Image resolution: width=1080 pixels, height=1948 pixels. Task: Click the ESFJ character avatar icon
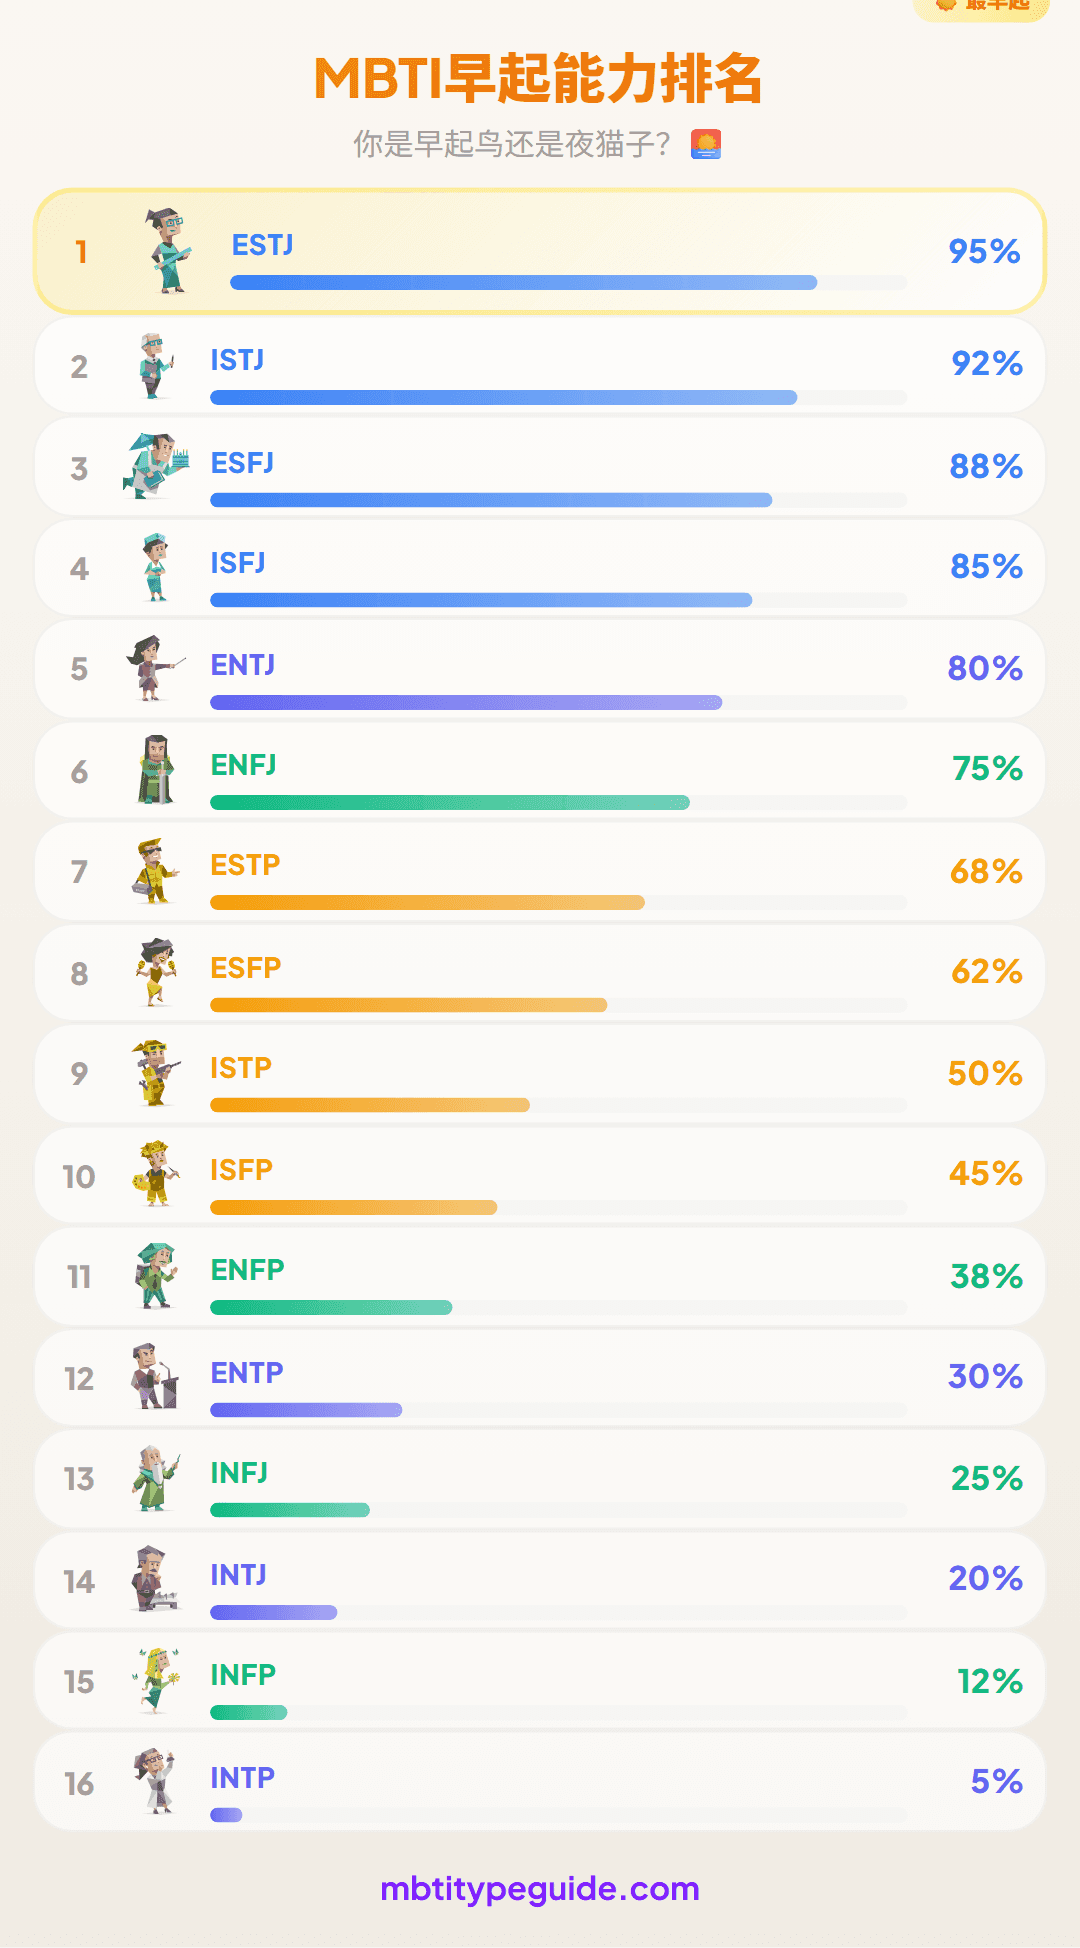156,466
